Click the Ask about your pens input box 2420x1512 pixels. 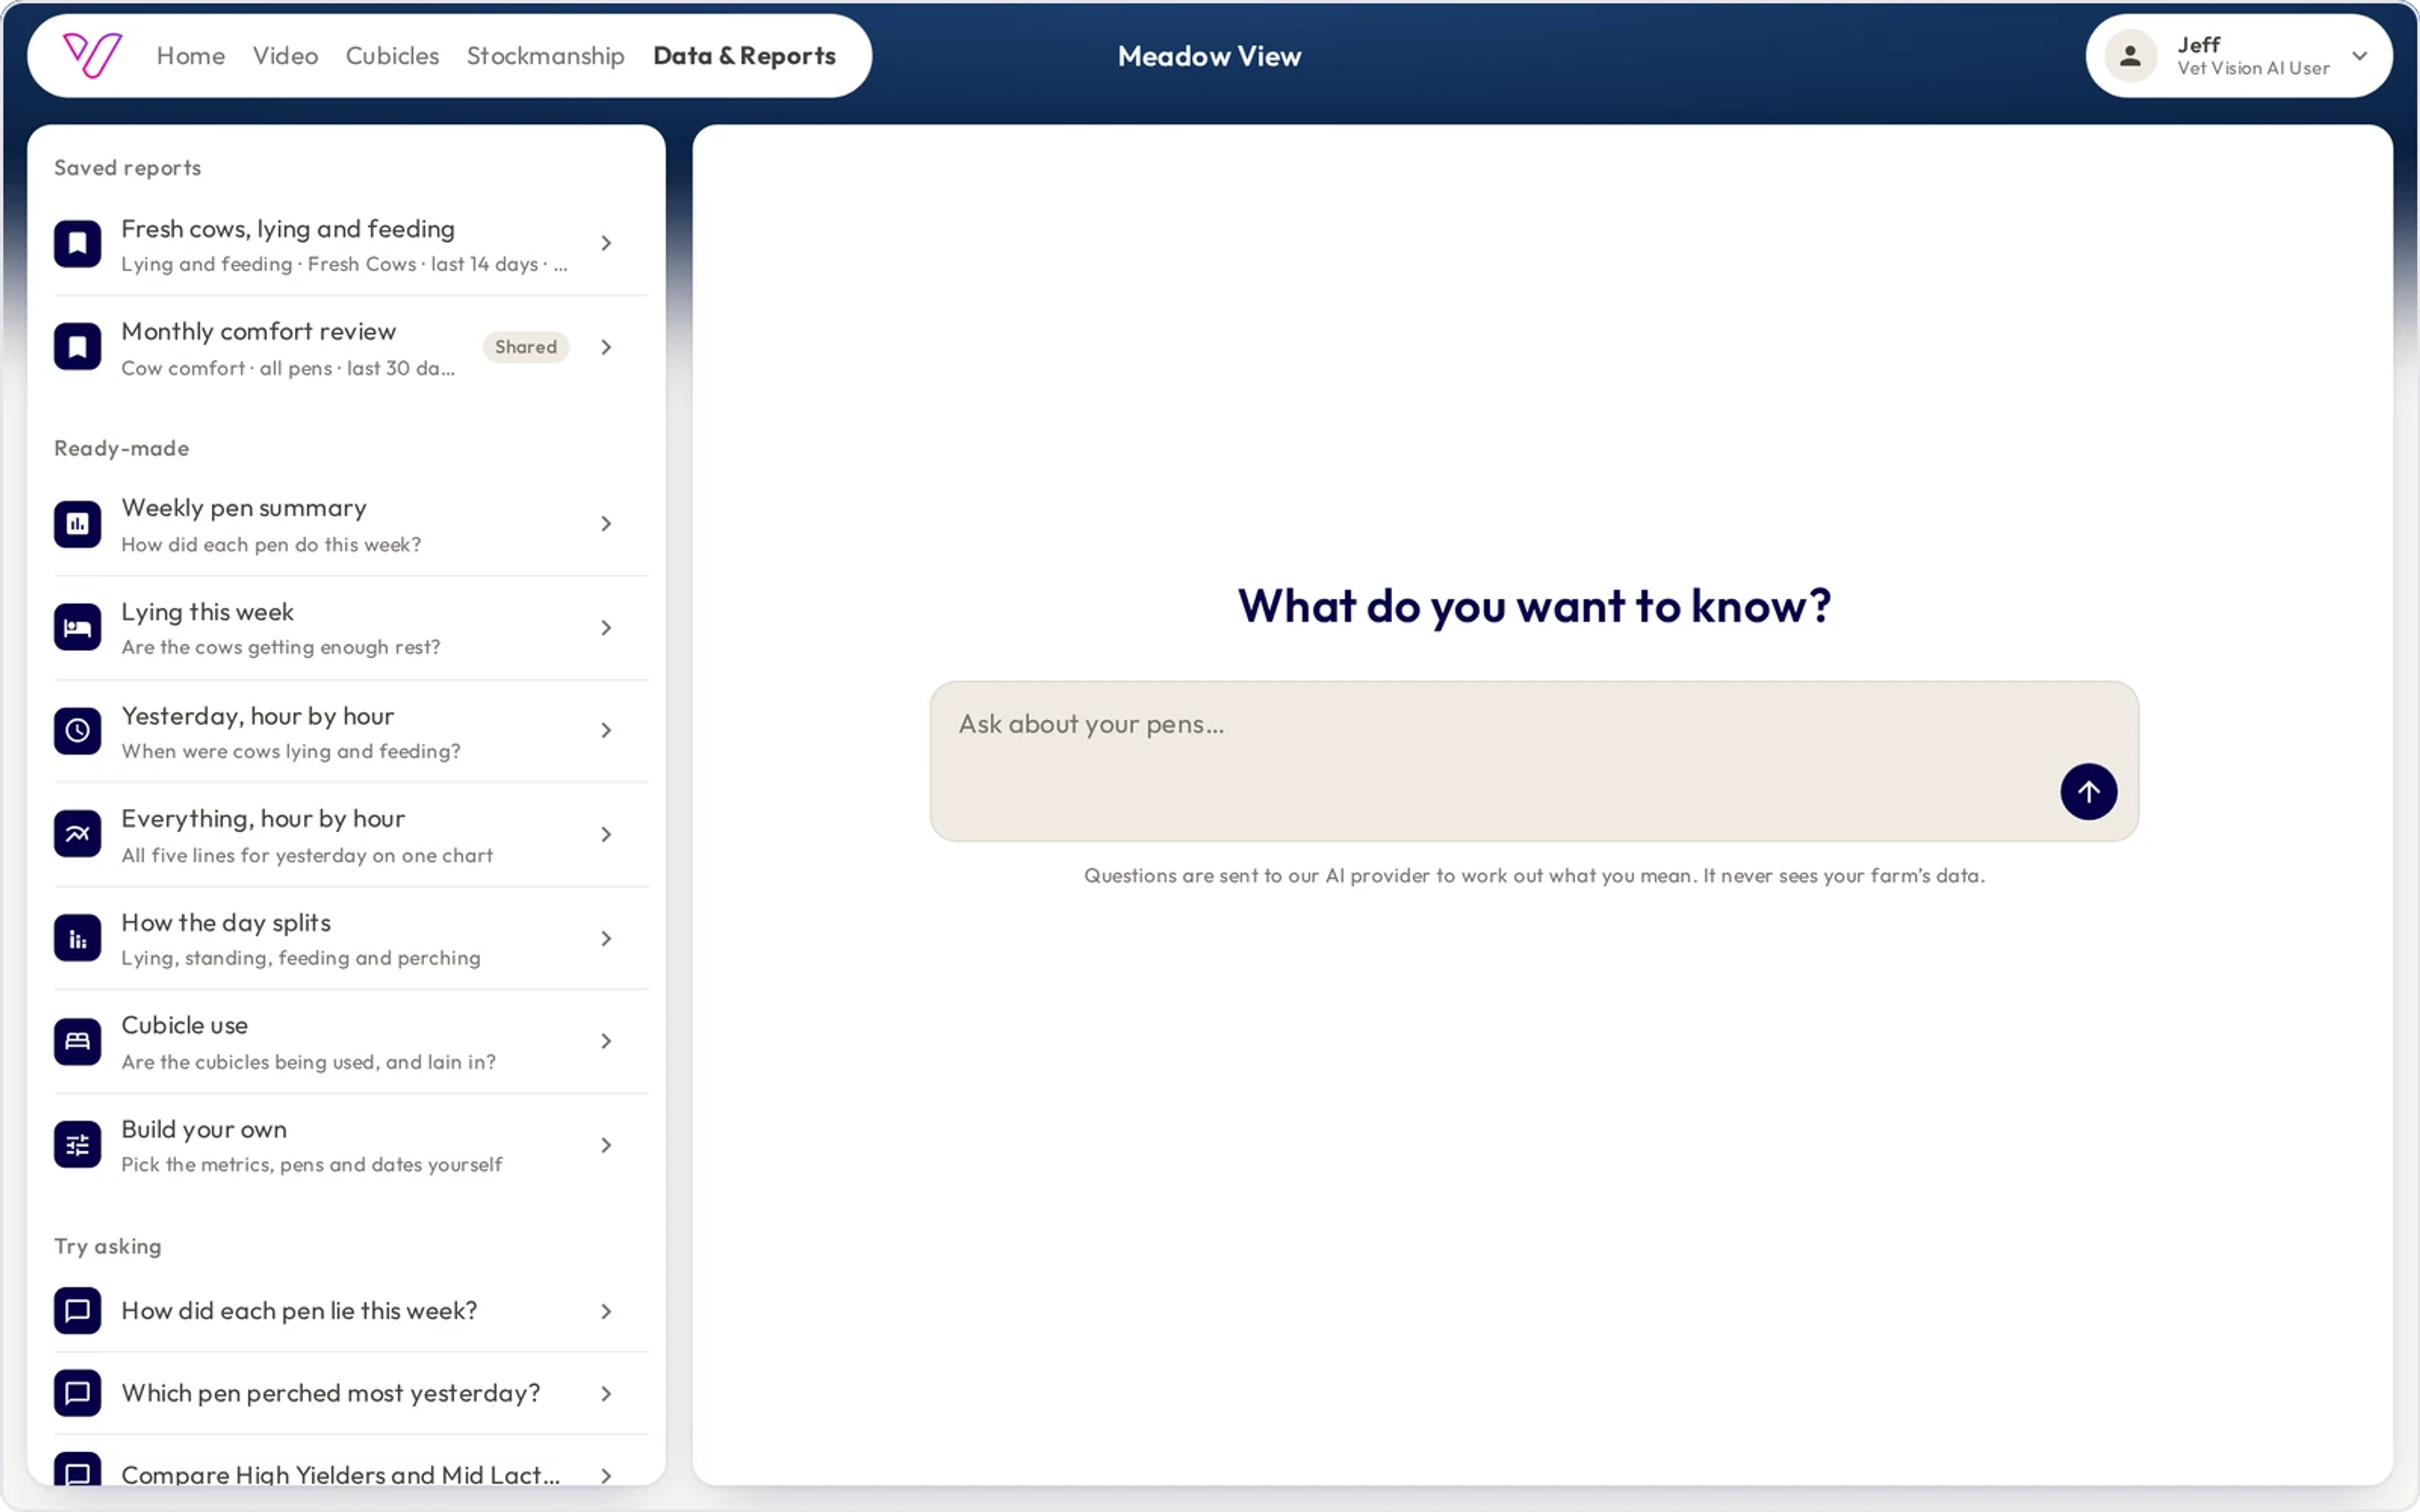pos(1533,761)
